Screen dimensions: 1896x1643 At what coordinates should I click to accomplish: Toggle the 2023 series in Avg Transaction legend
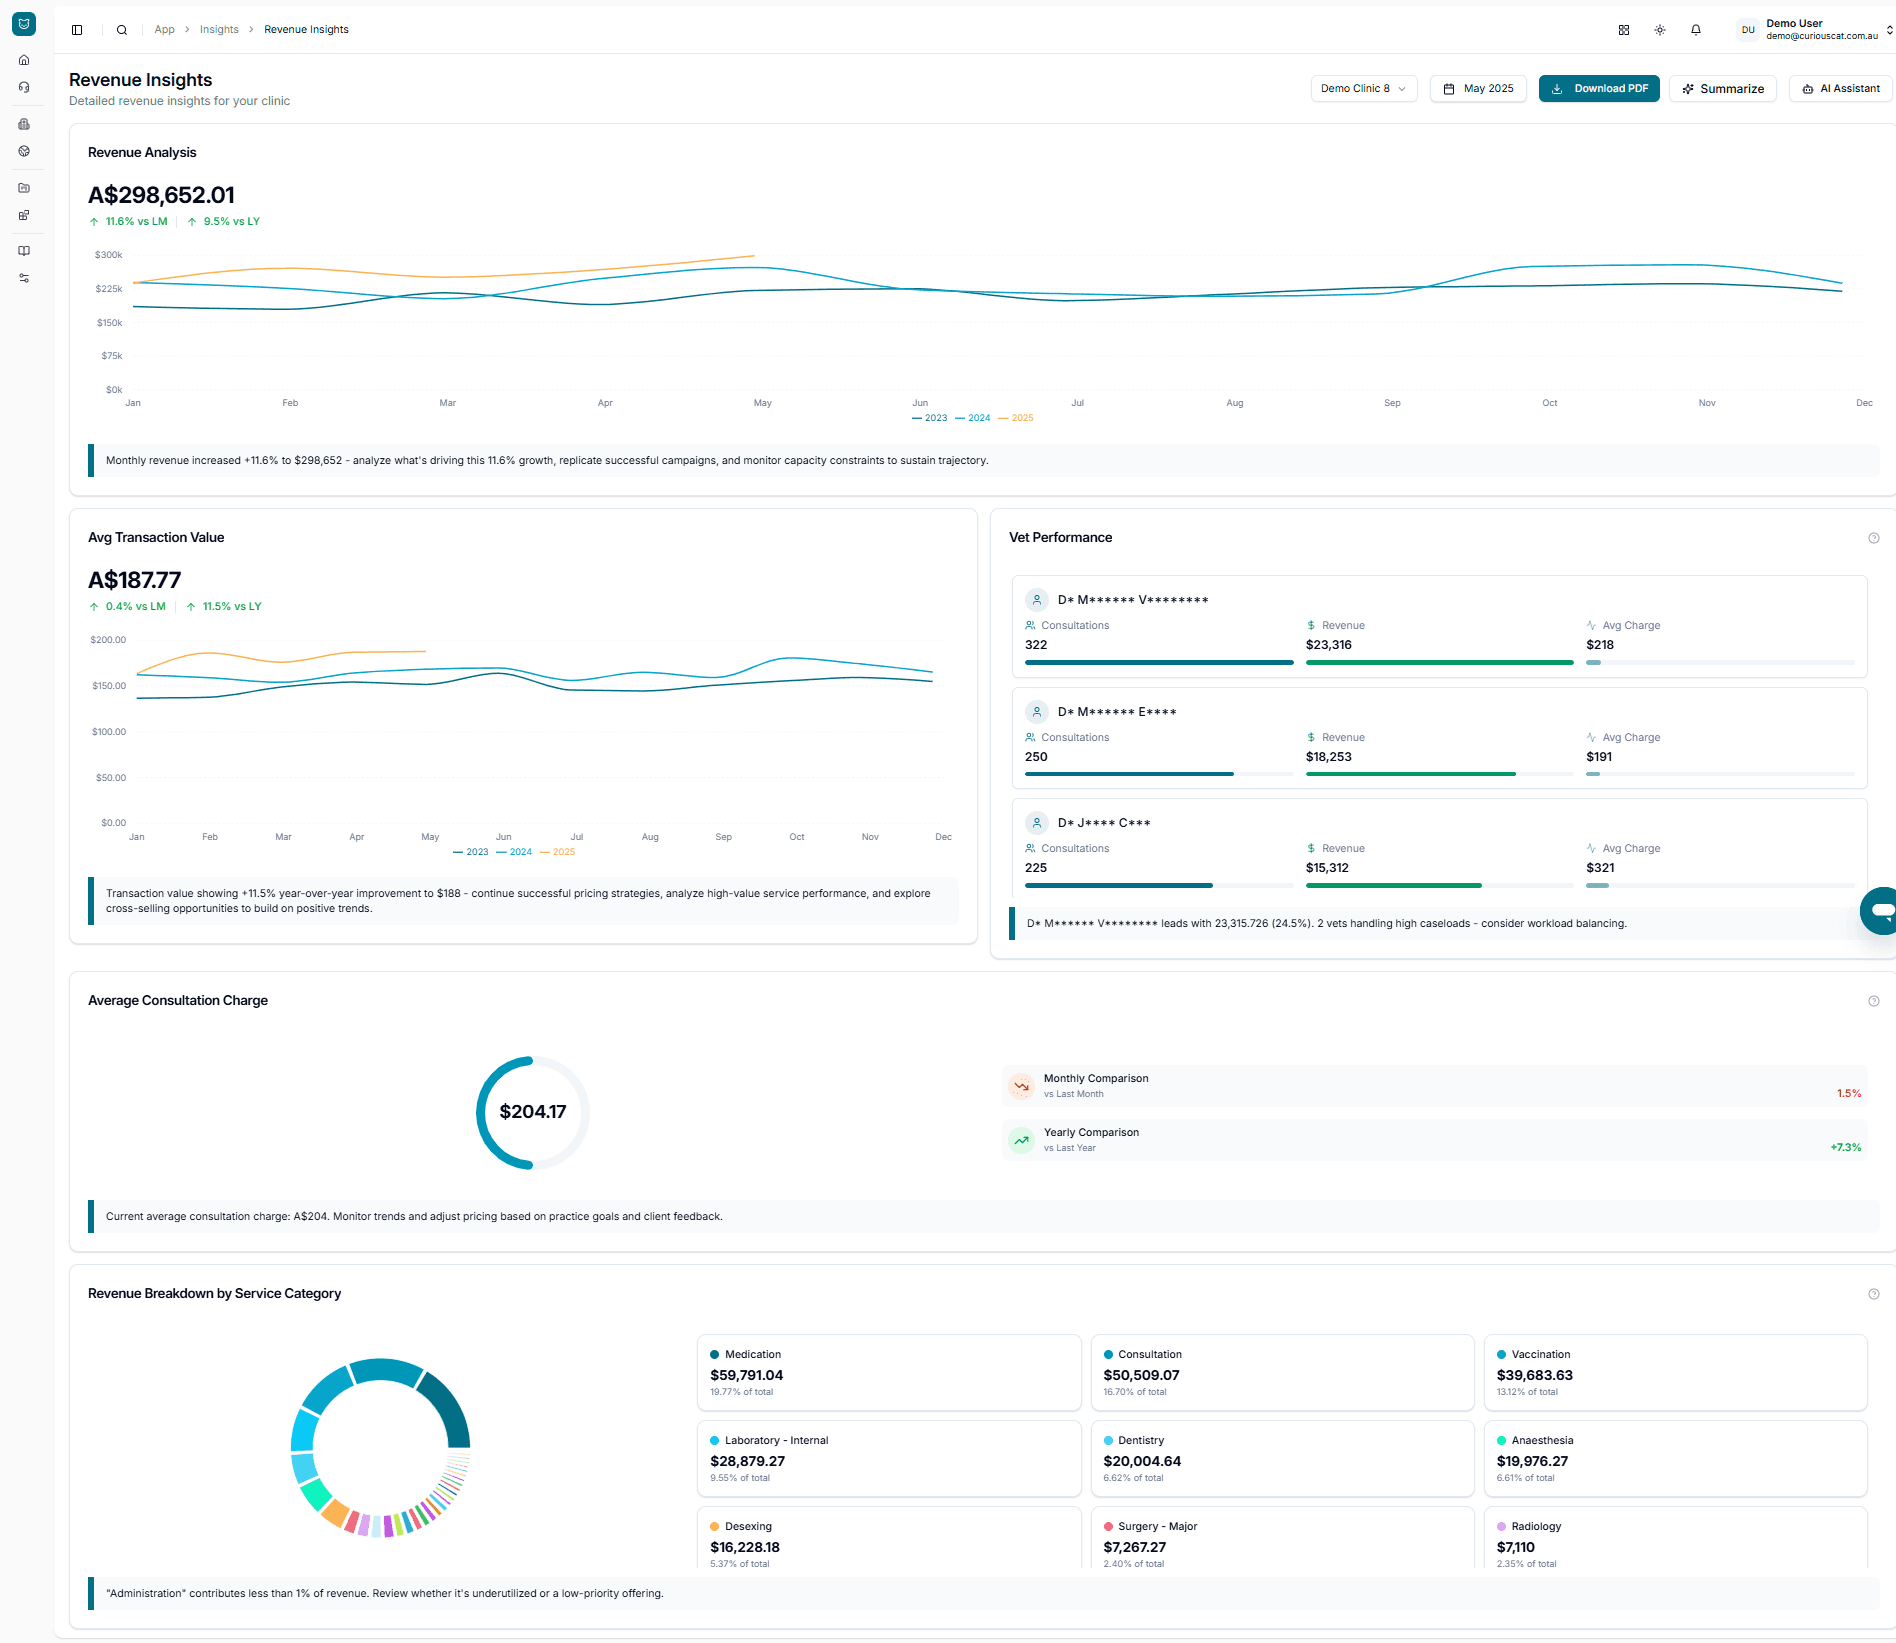[471, 852]
